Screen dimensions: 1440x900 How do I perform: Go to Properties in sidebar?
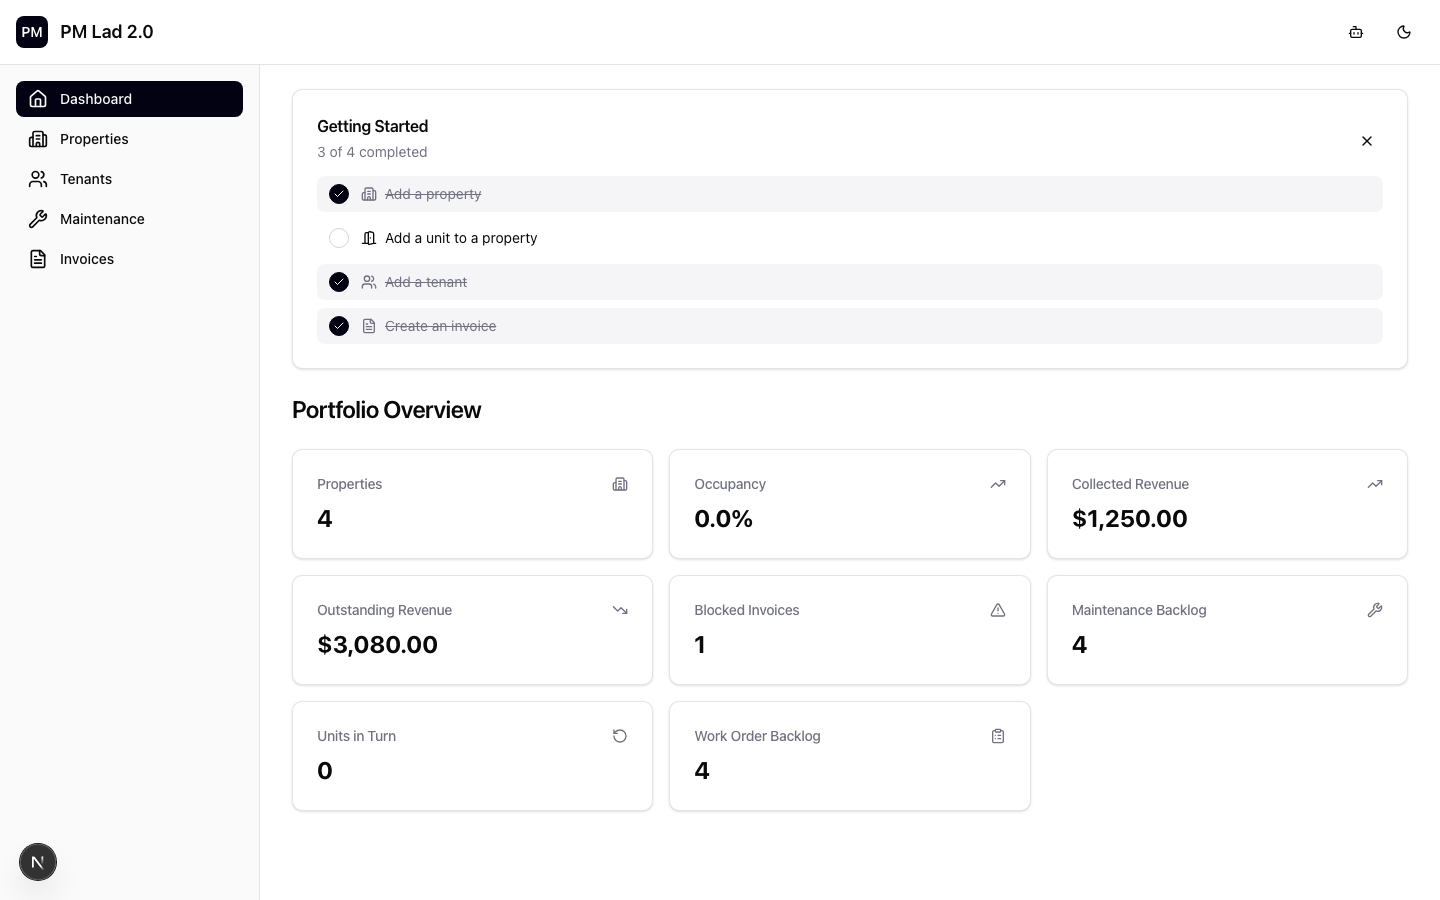[x=129, y=139]
